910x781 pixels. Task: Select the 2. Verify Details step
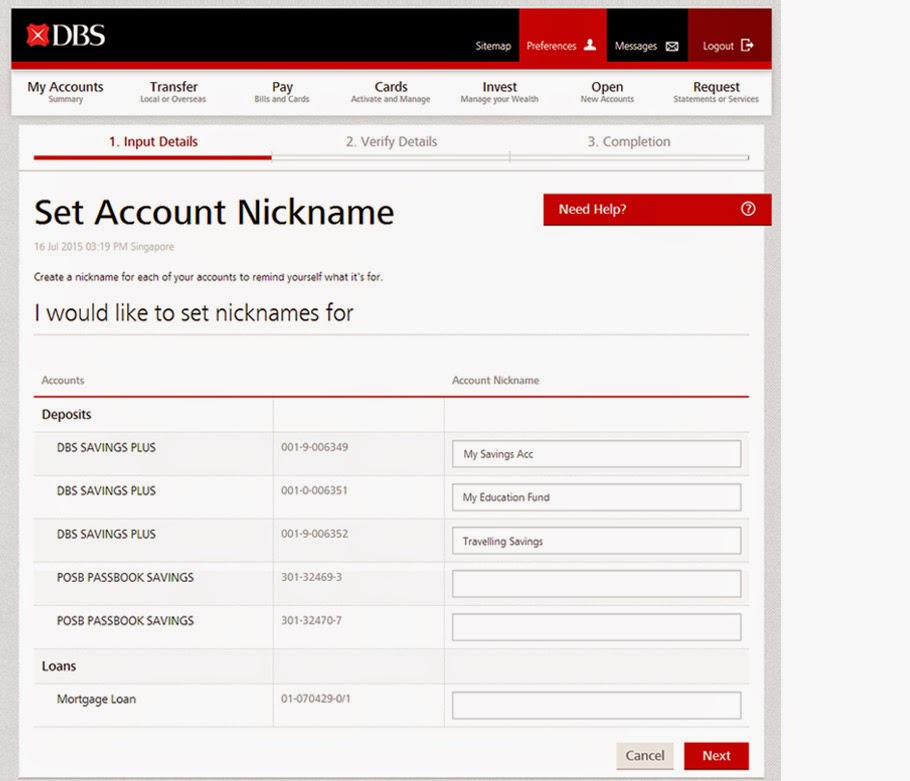click(391, 142)
